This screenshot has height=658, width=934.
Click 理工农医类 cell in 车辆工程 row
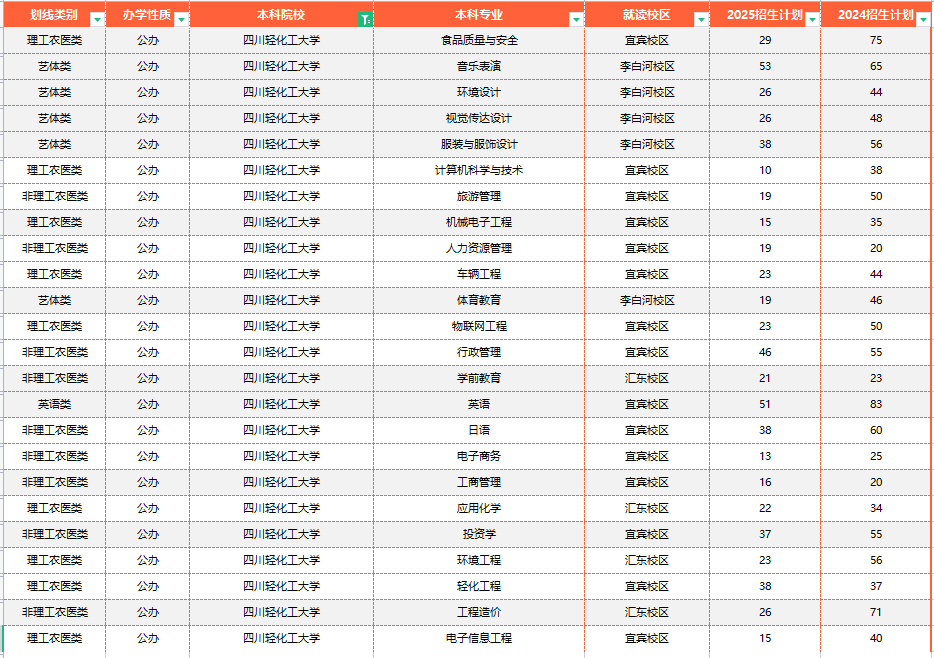point(55,275)
